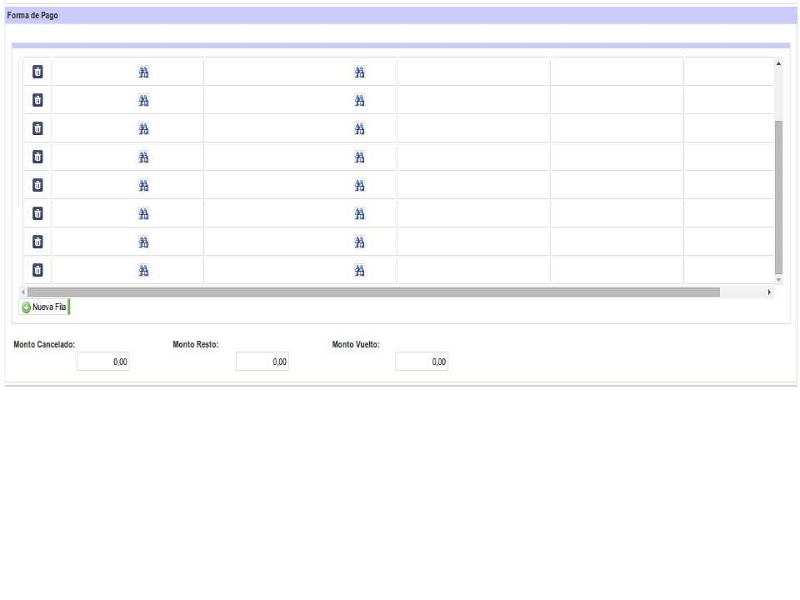Click the right binoculars icon in the sixth row
Image resolution: width=800 pixels, height=600 pixels.
point(360,214)
